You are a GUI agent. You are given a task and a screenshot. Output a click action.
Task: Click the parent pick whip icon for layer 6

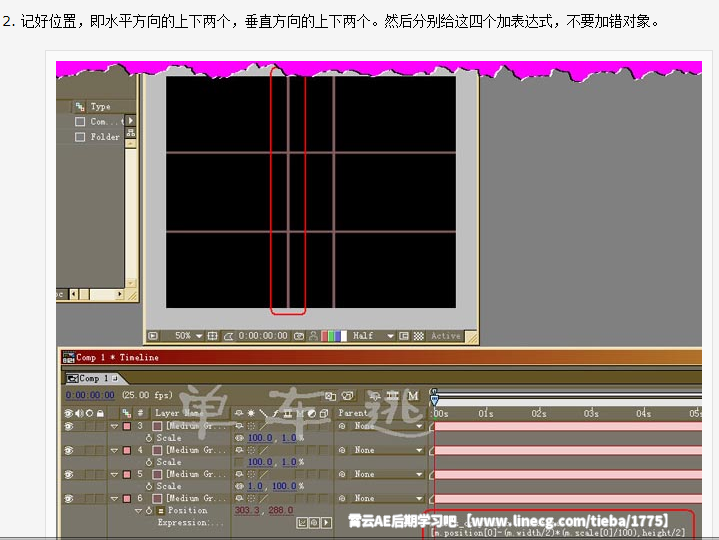[x=342, y=498]
